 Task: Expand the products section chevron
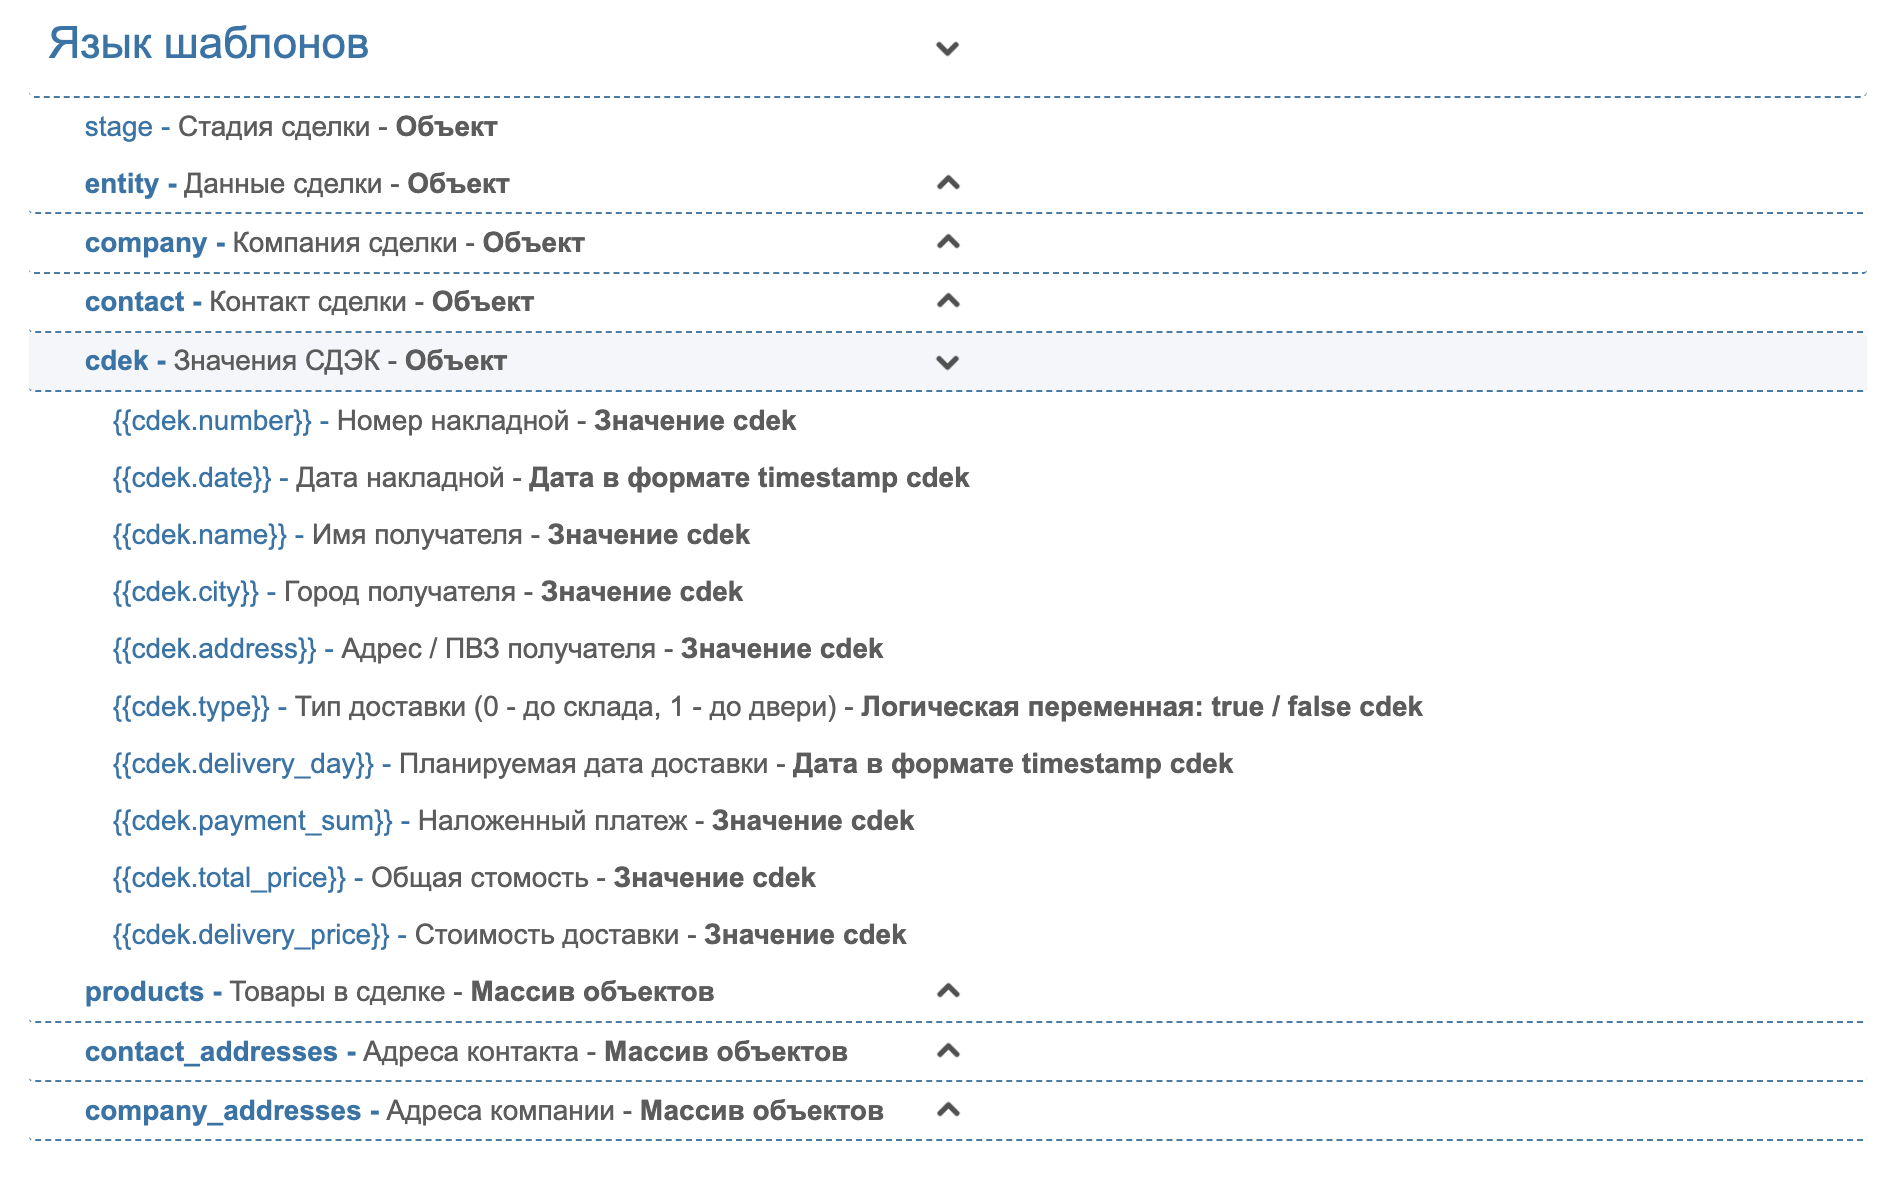947,991
